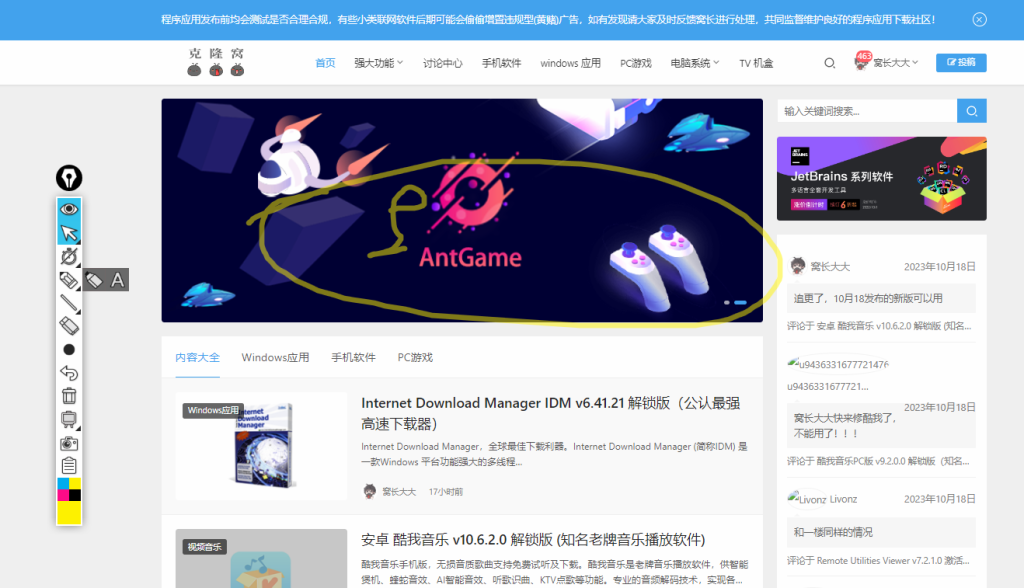The width and height of the screenshot is (1024, 588).
Task: Click the clipboard icon in the toolbar
Action: [x=69, y=466]
